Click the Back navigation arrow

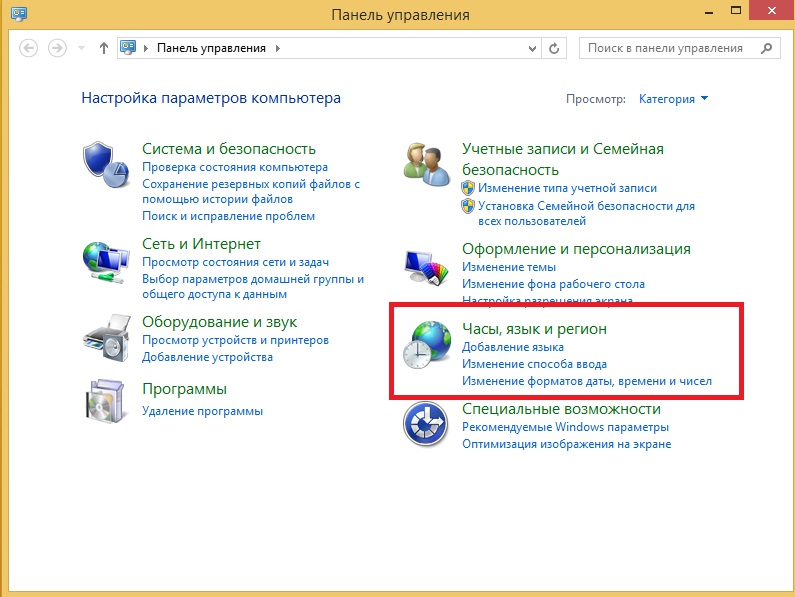point(28,48)
